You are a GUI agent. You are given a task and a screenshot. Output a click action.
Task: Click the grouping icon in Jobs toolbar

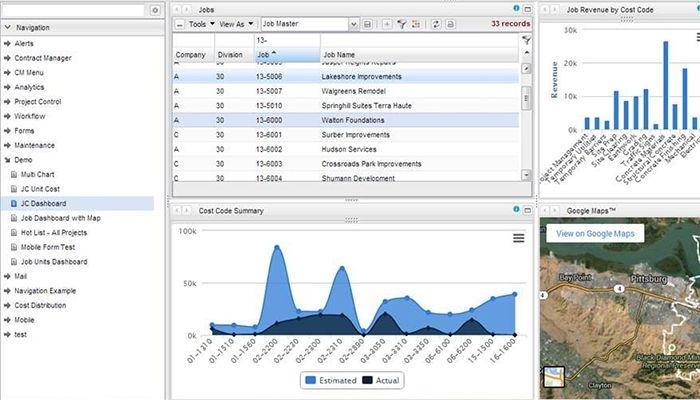pyautogui.click(x=416, y=24)
